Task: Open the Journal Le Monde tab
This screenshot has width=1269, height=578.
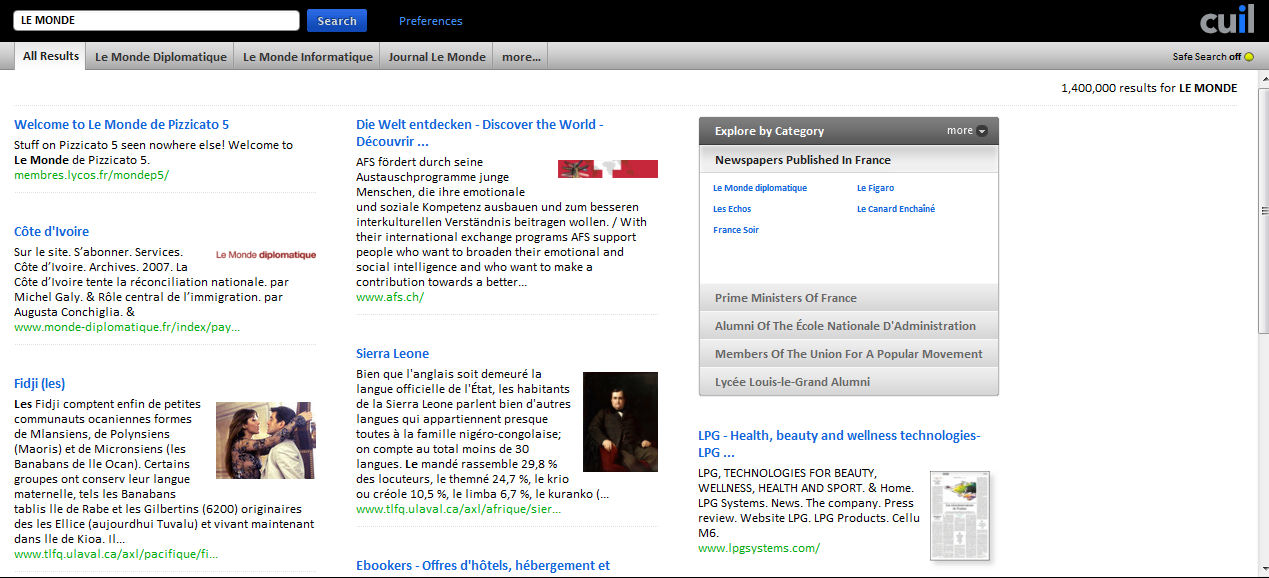Action: tap(437, 57)
